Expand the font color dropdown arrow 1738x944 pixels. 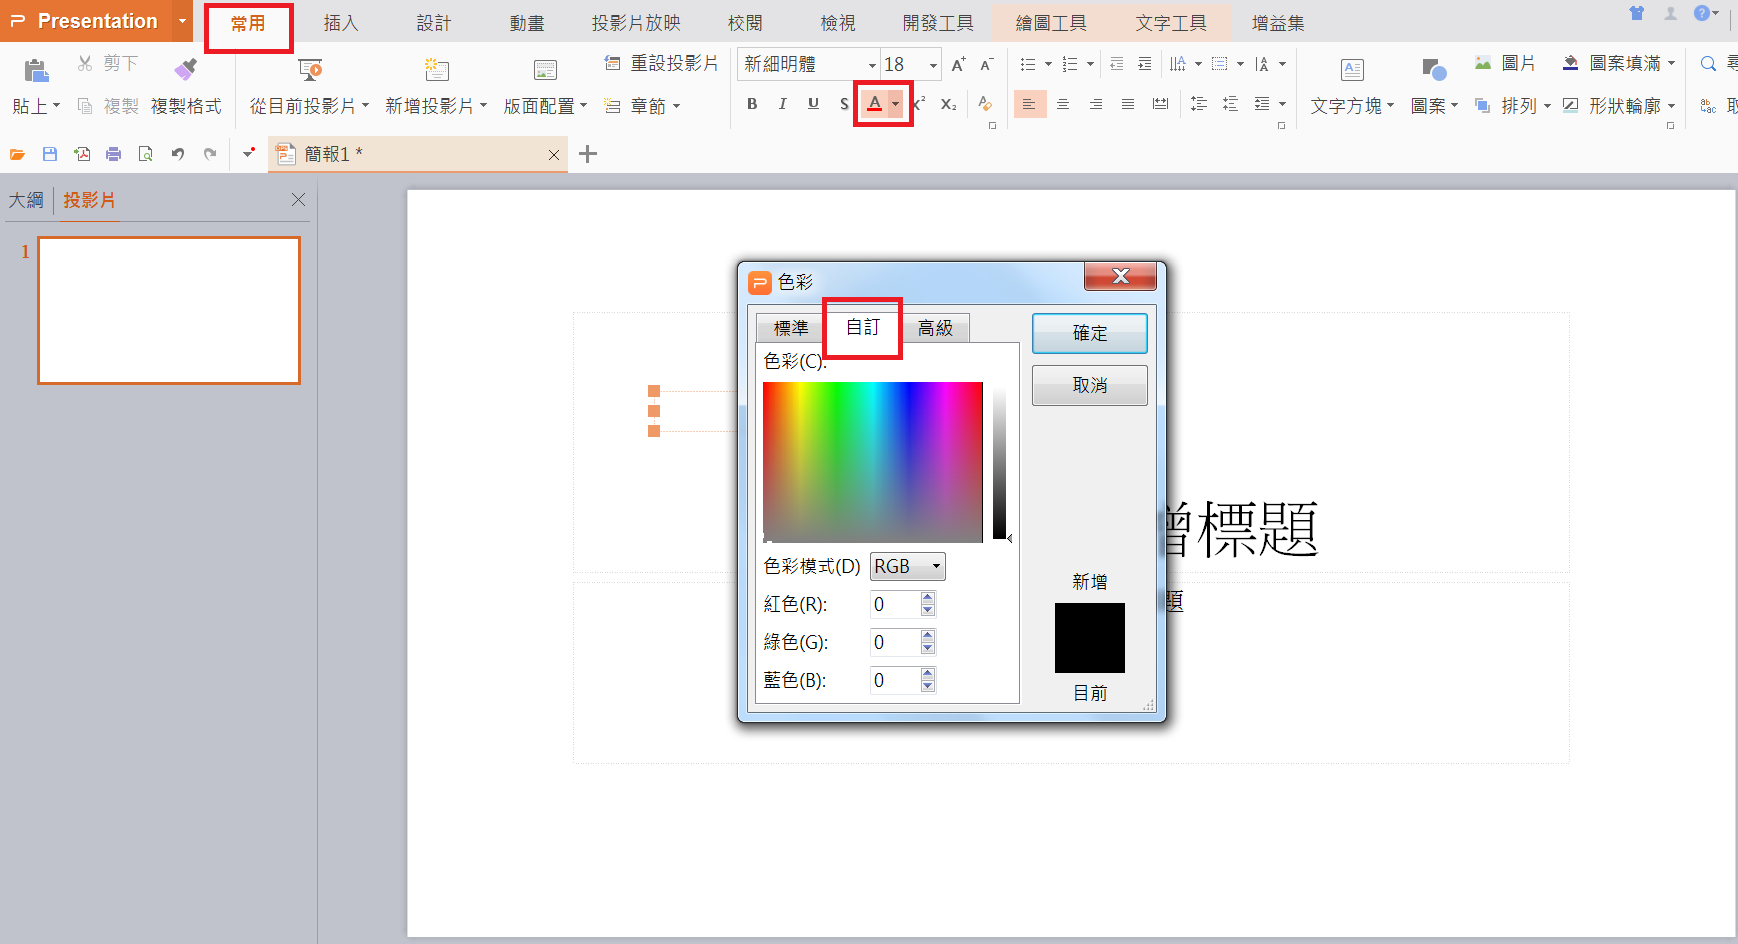(x=895, y=104)
